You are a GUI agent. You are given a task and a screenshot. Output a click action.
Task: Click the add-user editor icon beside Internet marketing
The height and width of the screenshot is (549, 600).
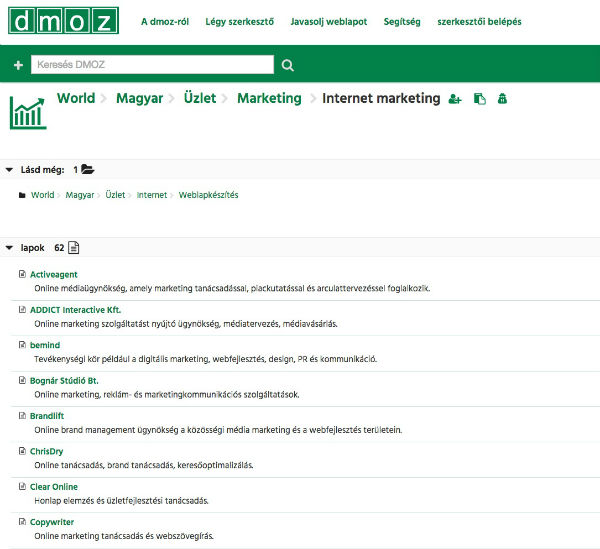click(x=455, y=99)
